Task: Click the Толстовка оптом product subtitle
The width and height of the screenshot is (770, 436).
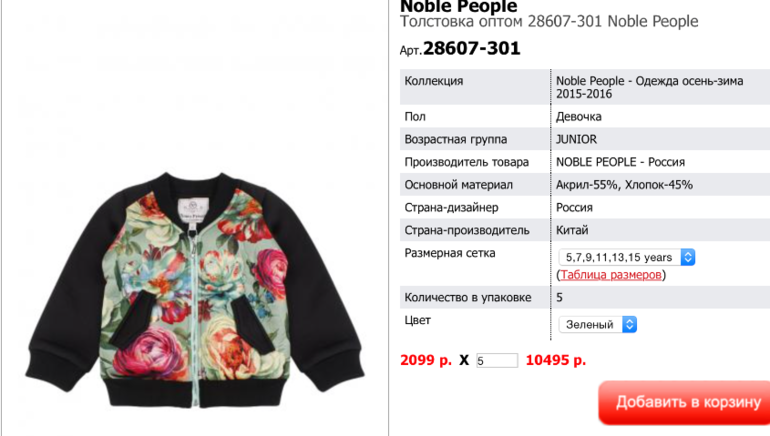Action: [549, 22]
